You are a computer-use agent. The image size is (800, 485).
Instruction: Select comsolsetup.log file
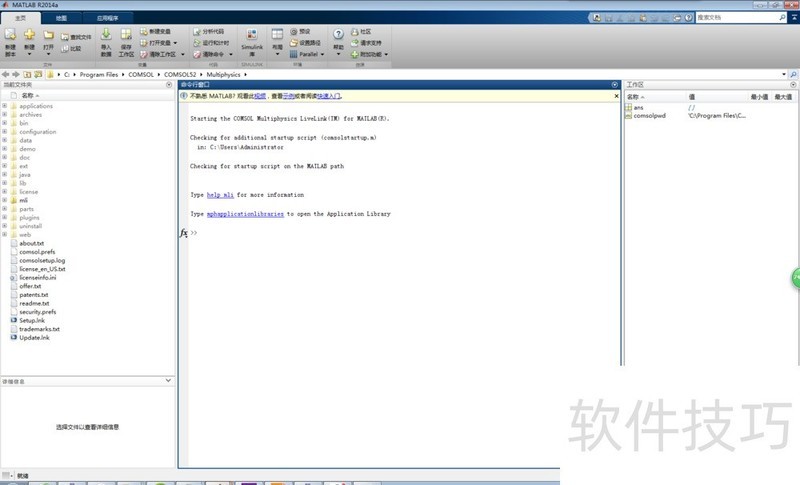click(42, 260)
